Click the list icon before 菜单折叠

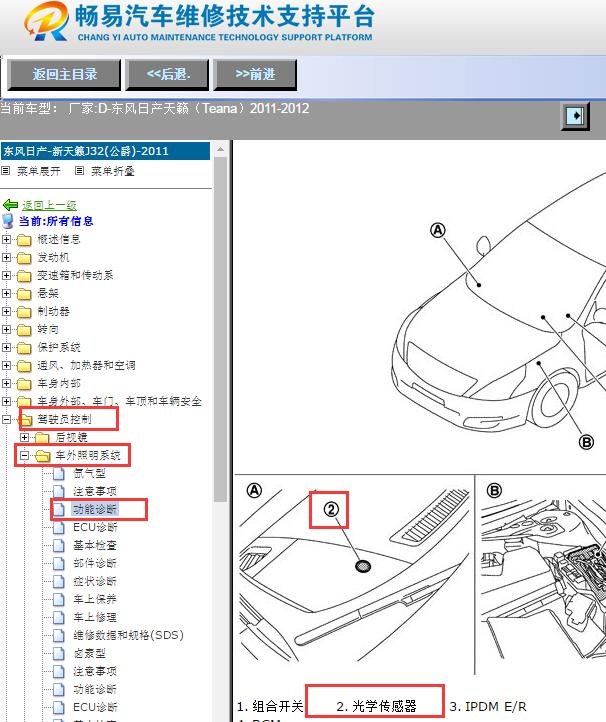[79, 171]
